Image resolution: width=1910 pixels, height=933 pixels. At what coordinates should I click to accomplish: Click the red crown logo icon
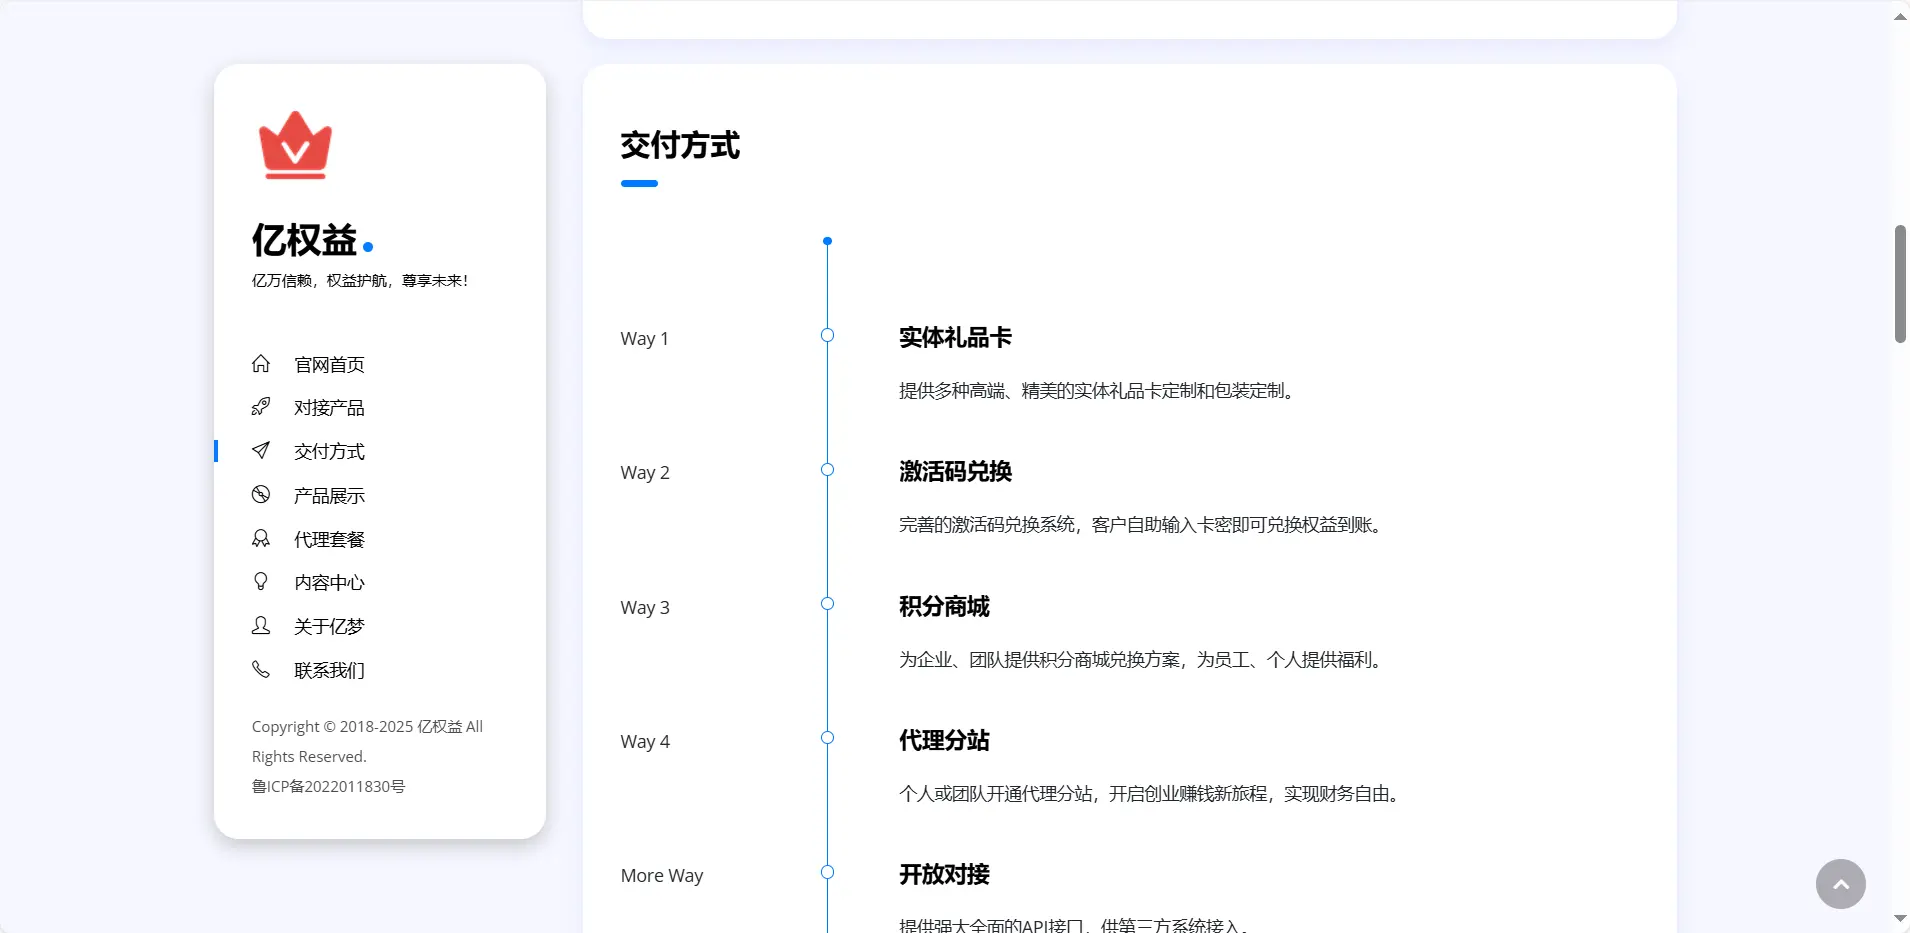(x=294, y=144)
